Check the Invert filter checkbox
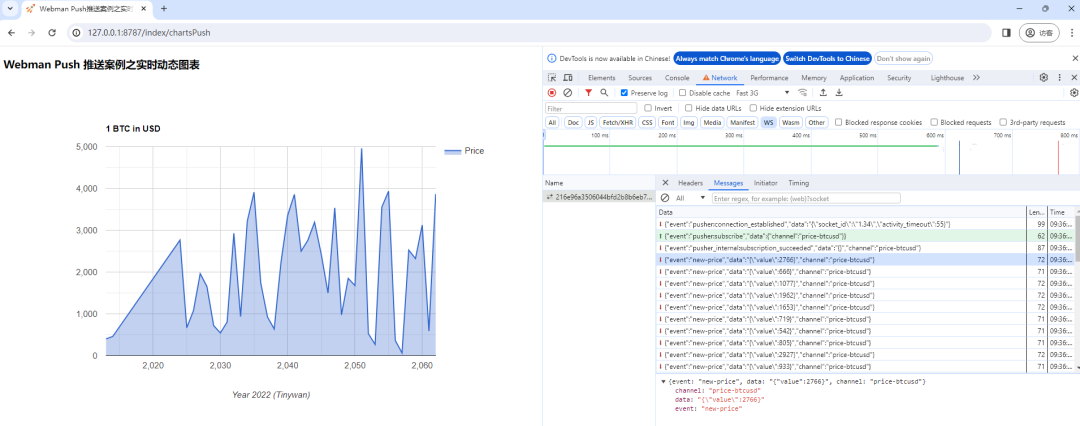This screenshot has width=1080, height=426. tap(647, 108)
